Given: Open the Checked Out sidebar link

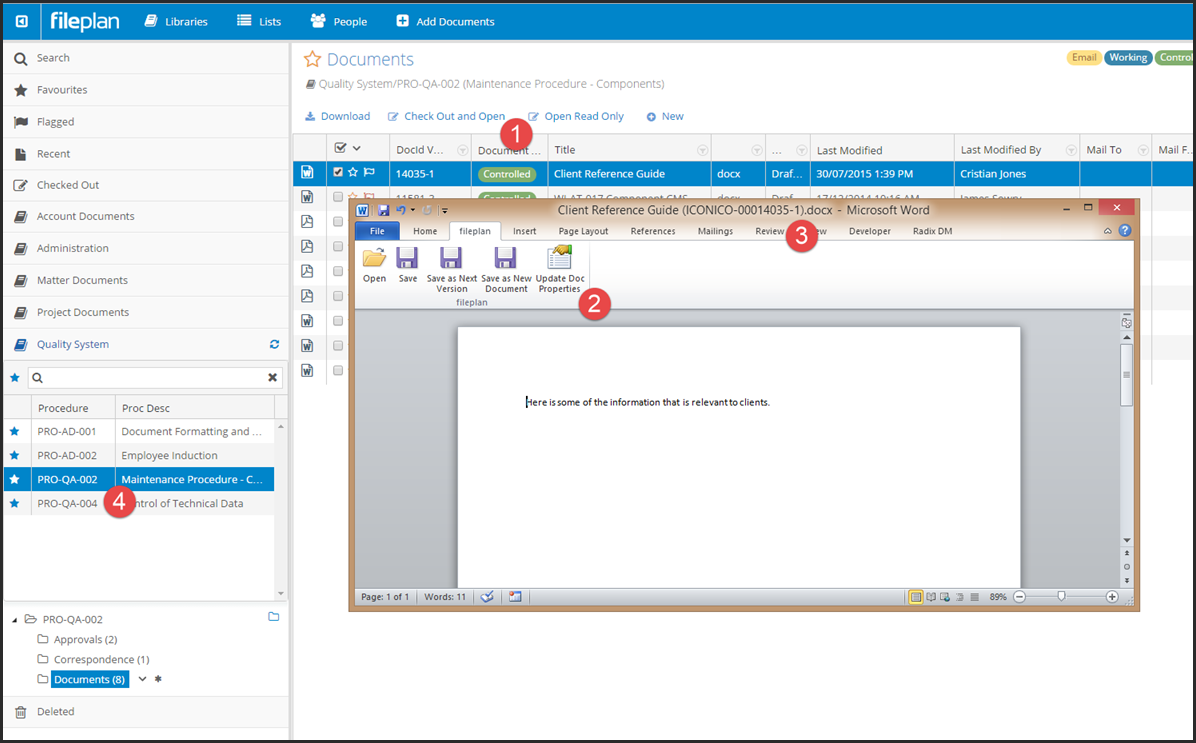Looking at the screenshot, I should [68, 185].
